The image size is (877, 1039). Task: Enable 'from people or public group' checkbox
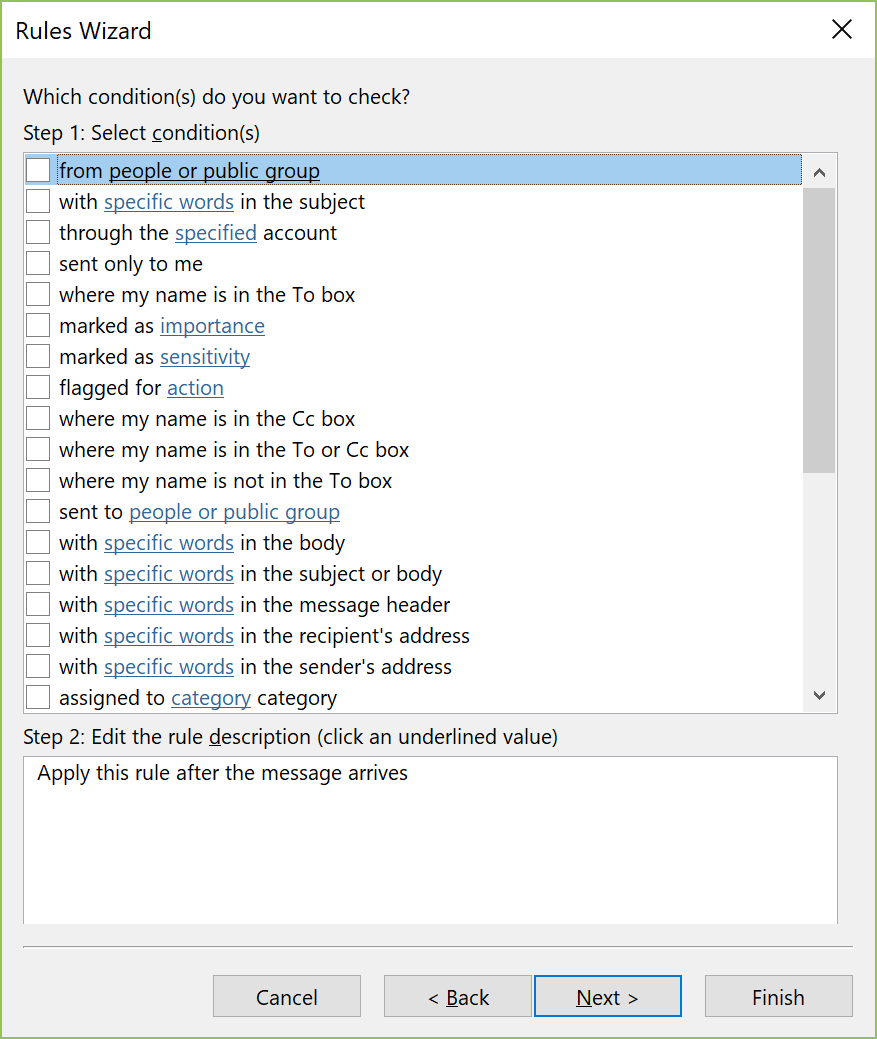(x=38, y=170)
